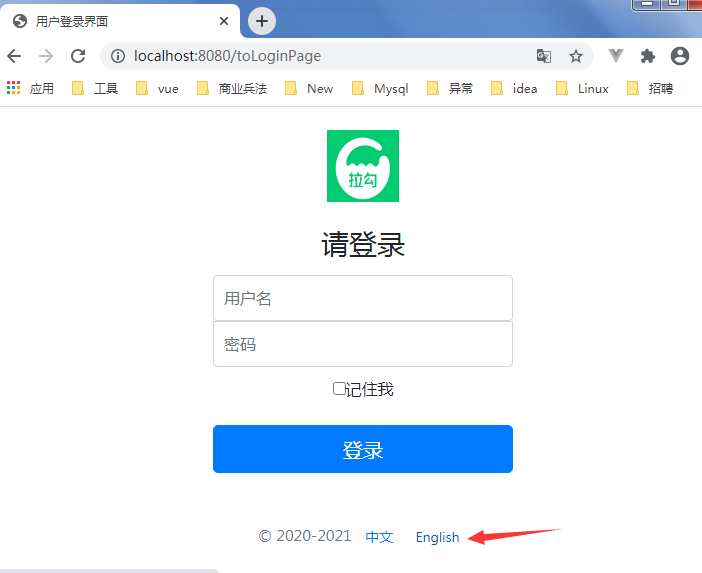Open the 招聘 bookmark folder
Viewport: 702px width, 573px height.
coord(650,88)
